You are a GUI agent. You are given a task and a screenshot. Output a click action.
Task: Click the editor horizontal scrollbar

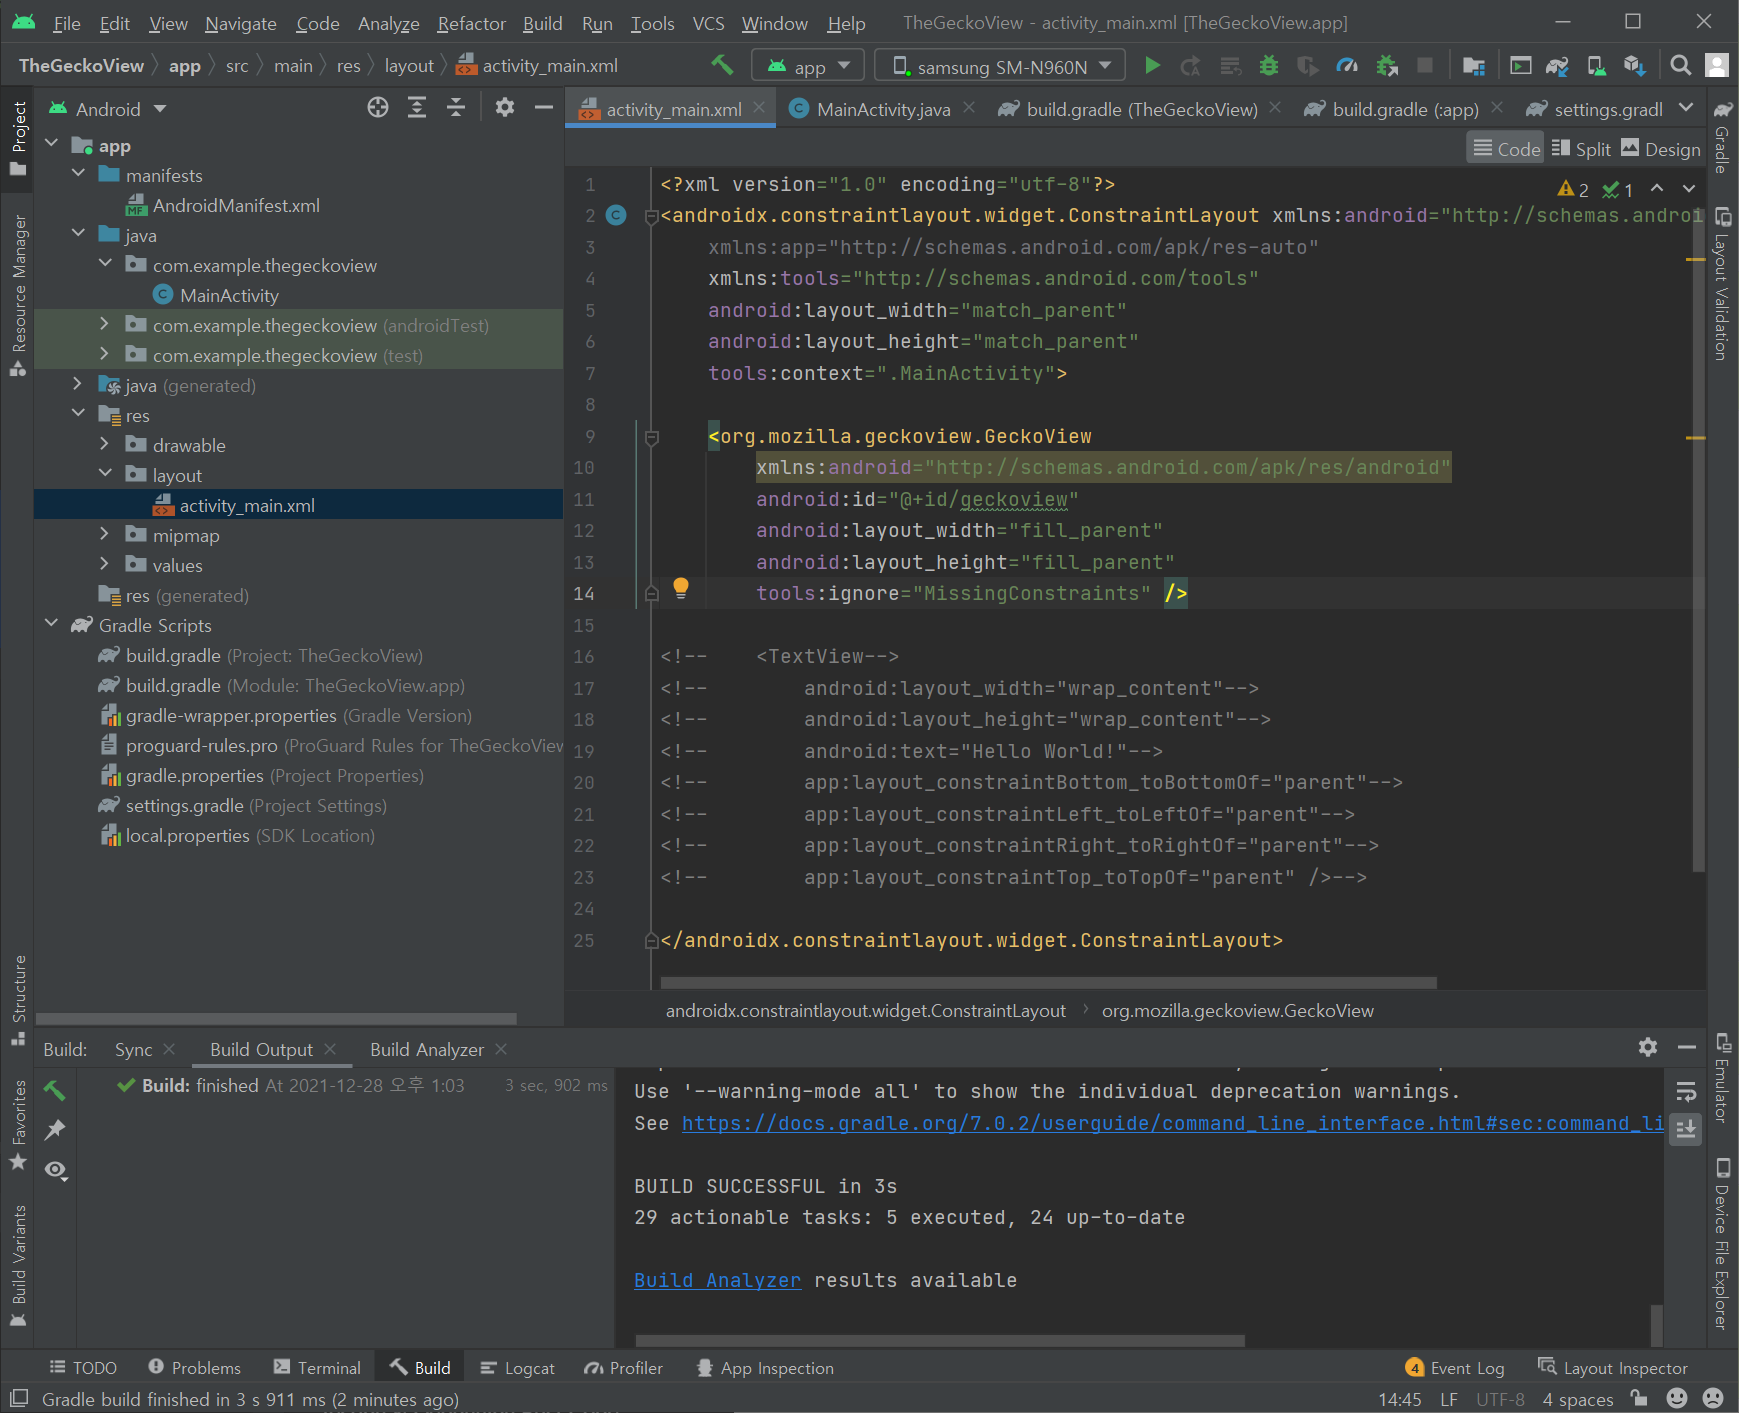point(1048,982)
